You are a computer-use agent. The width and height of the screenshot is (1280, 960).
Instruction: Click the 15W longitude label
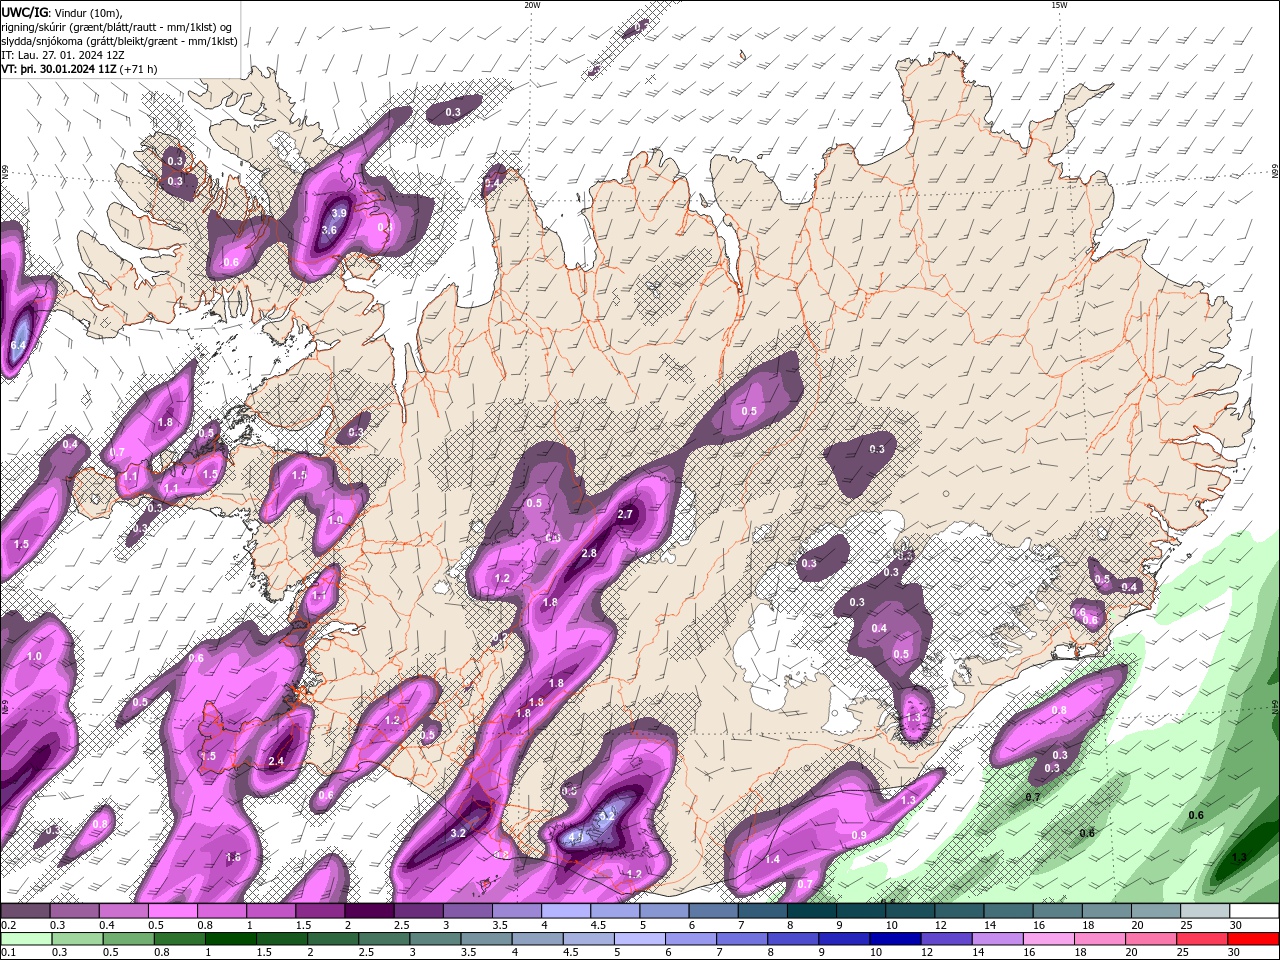pyautogui.click(x=1059, y=5)
